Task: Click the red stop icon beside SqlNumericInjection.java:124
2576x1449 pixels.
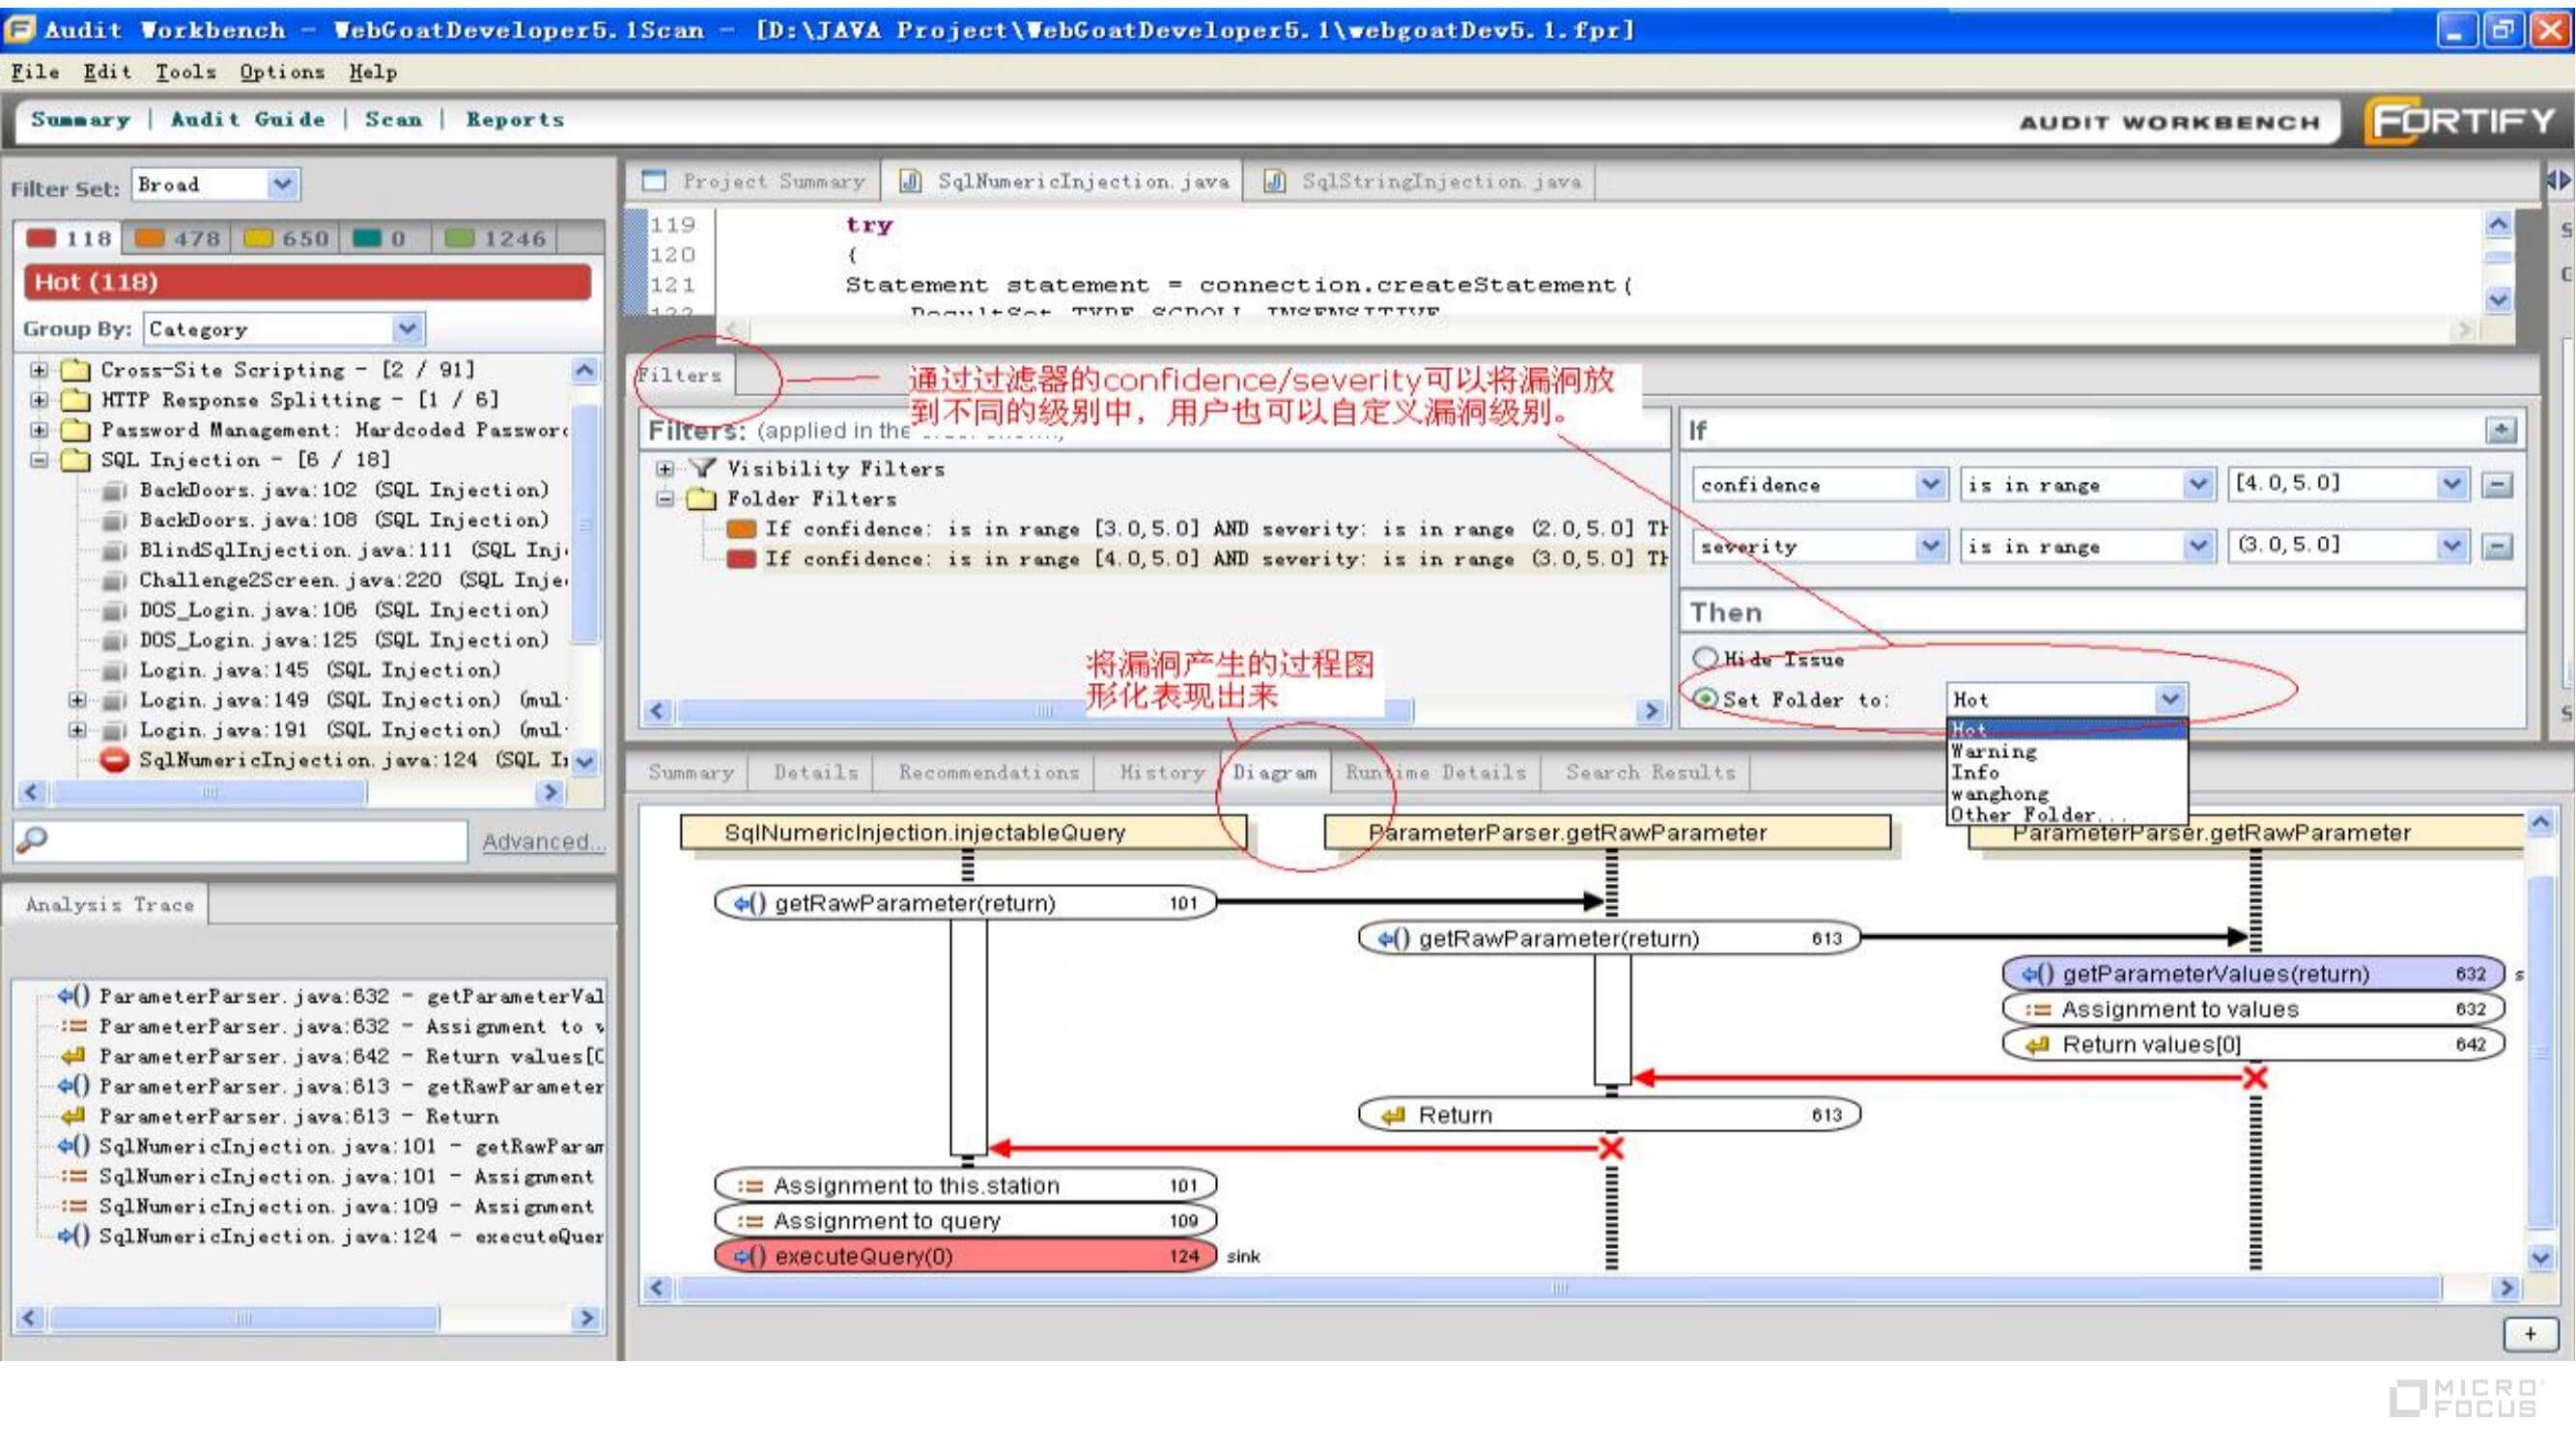Action: coord(115,760)
